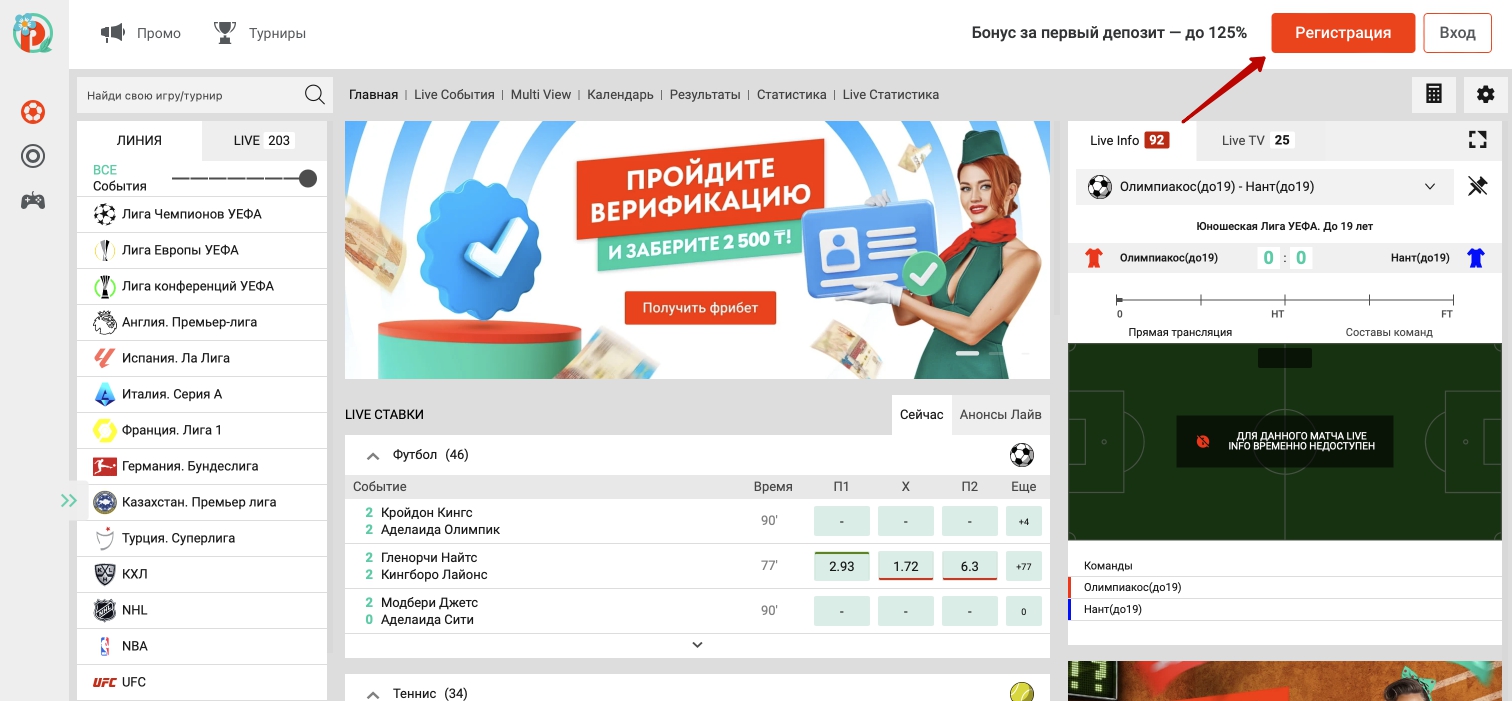Select the Анонсы Лайв tab
1512x701 pixels.
pos(1000,414)
